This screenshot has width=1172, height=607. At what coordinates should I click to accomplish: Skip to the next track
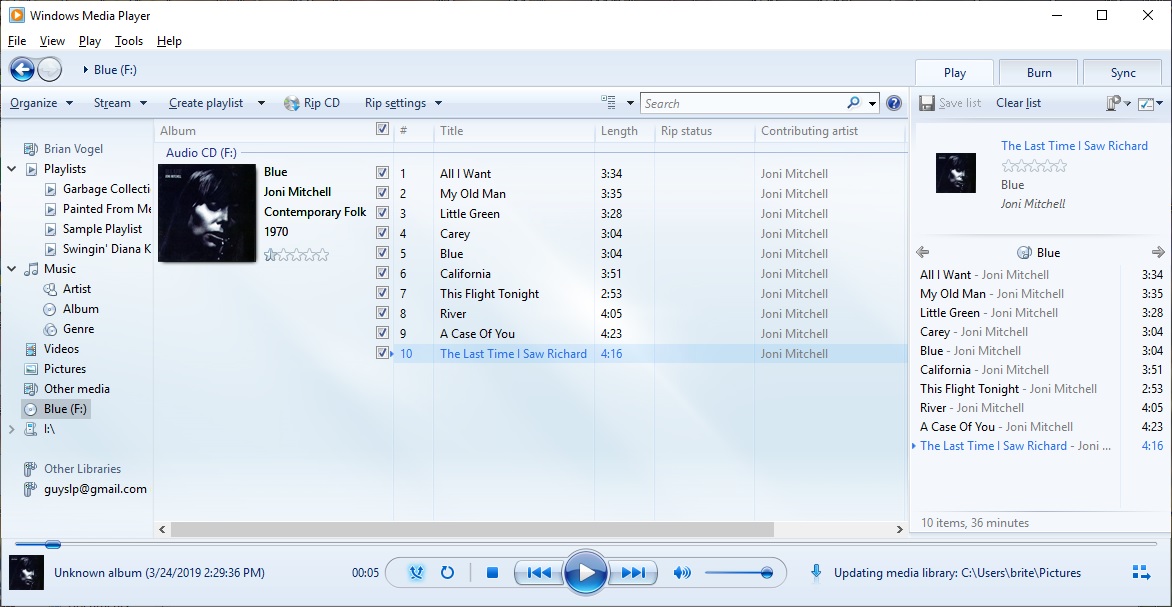coord(633,573)
